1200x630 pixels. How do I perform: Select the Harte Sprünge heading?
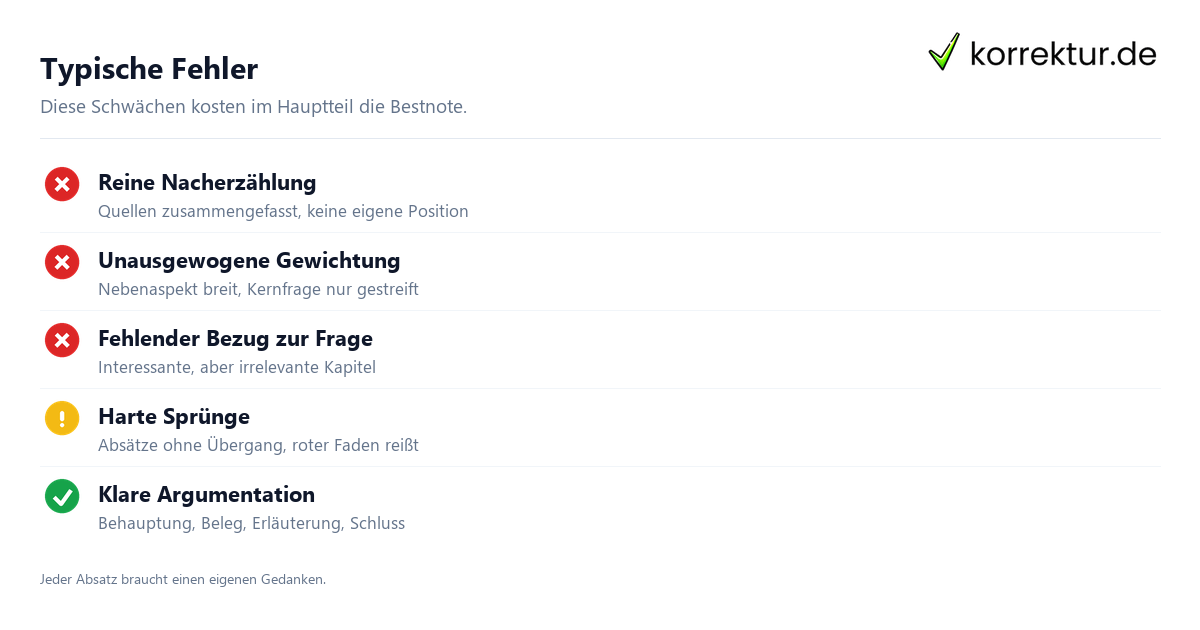[x=174, y=417]
